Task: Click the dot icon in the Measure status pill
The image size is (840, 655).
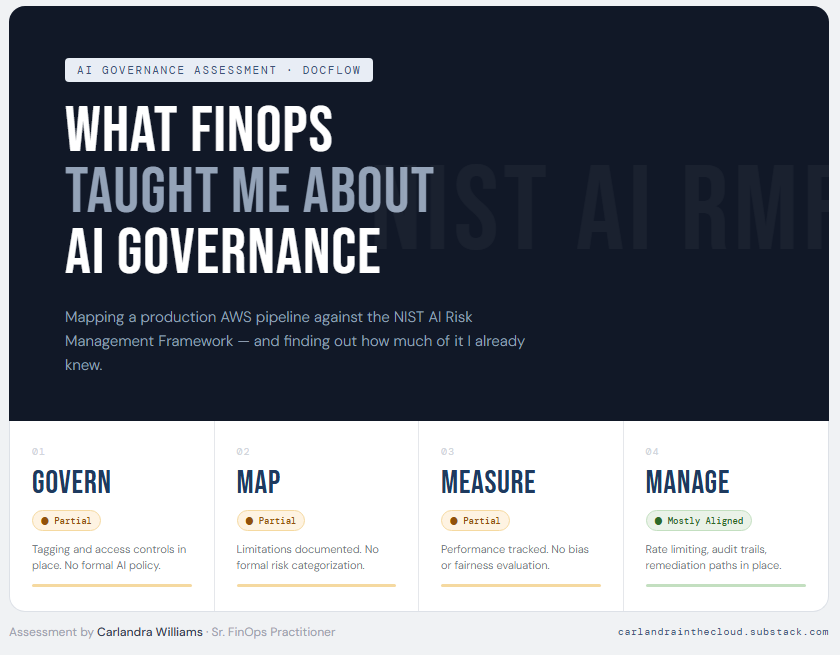Action: pyautogui.click(x=454, y=520)
